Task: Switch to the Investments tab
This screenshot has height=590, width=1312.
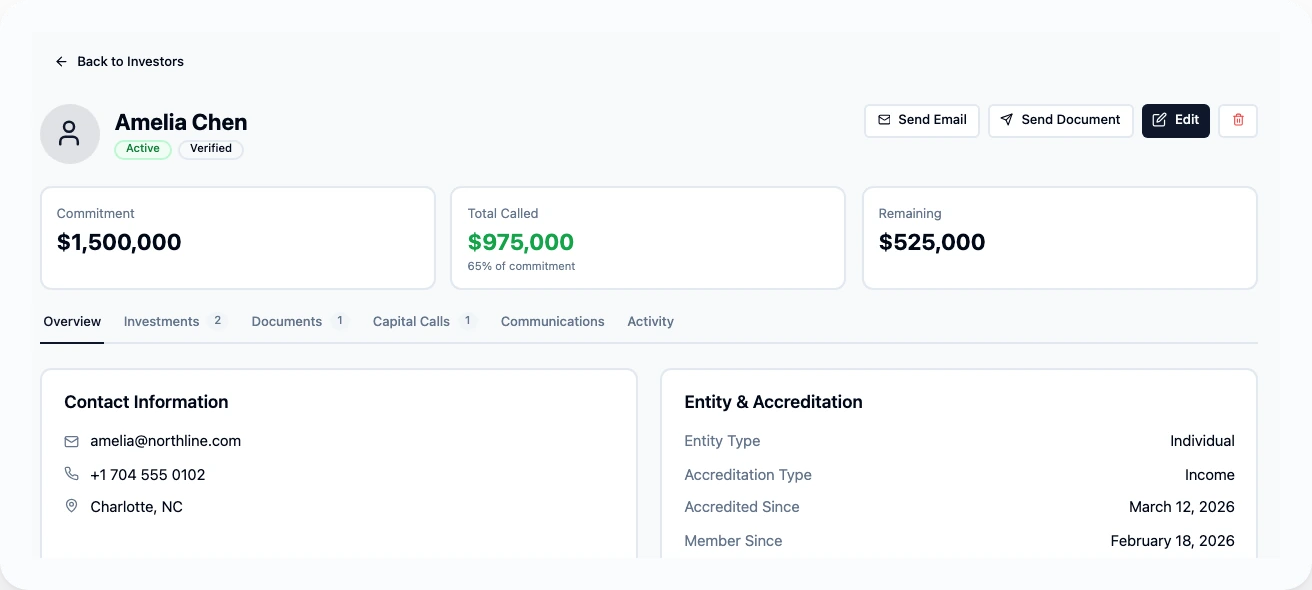Action: pos(174,322)
